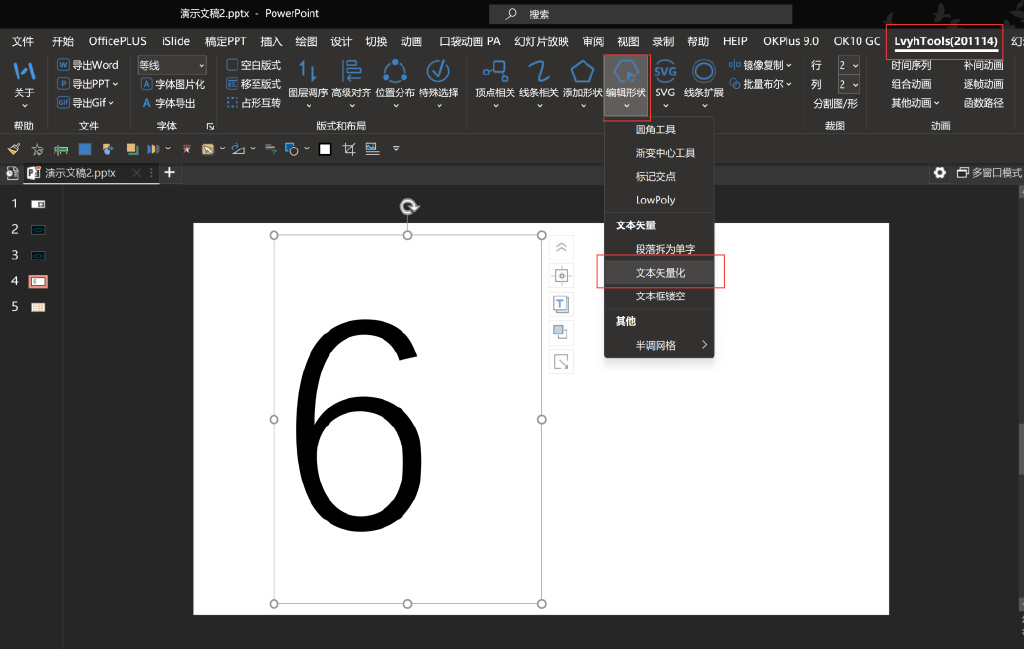Open 顶点相关 vertex tools
The height and width of the screenshot is (649, 1024).
[x=495, y=84]
